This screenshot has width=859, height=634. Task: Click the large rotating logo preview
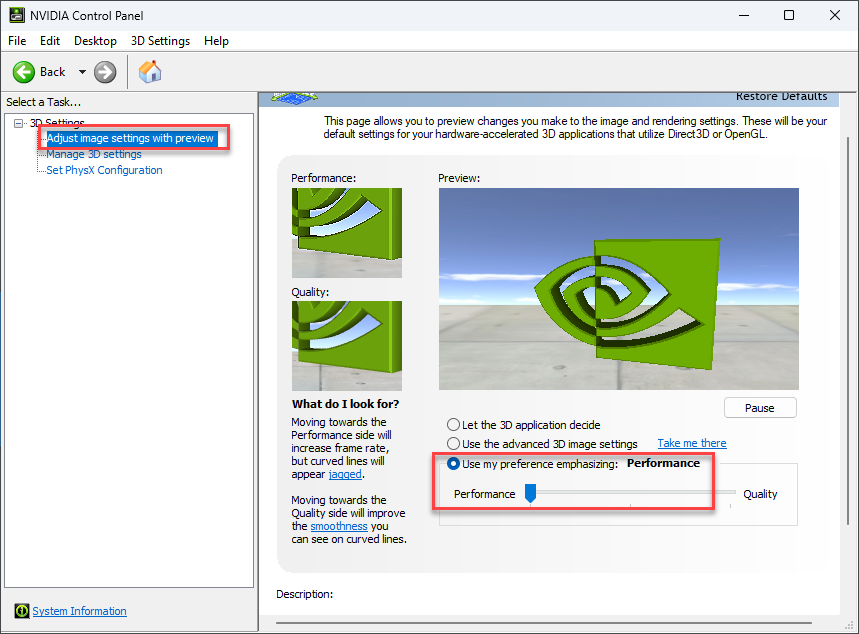(x=619, y=289)
